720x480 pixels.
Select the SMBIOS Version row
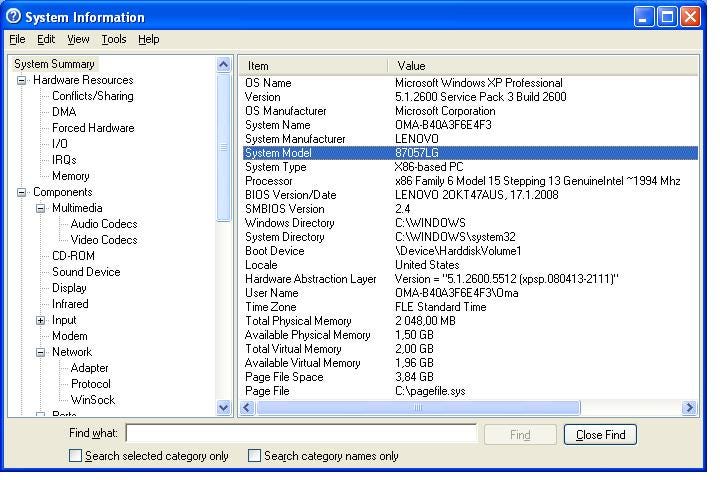(470, 209)
